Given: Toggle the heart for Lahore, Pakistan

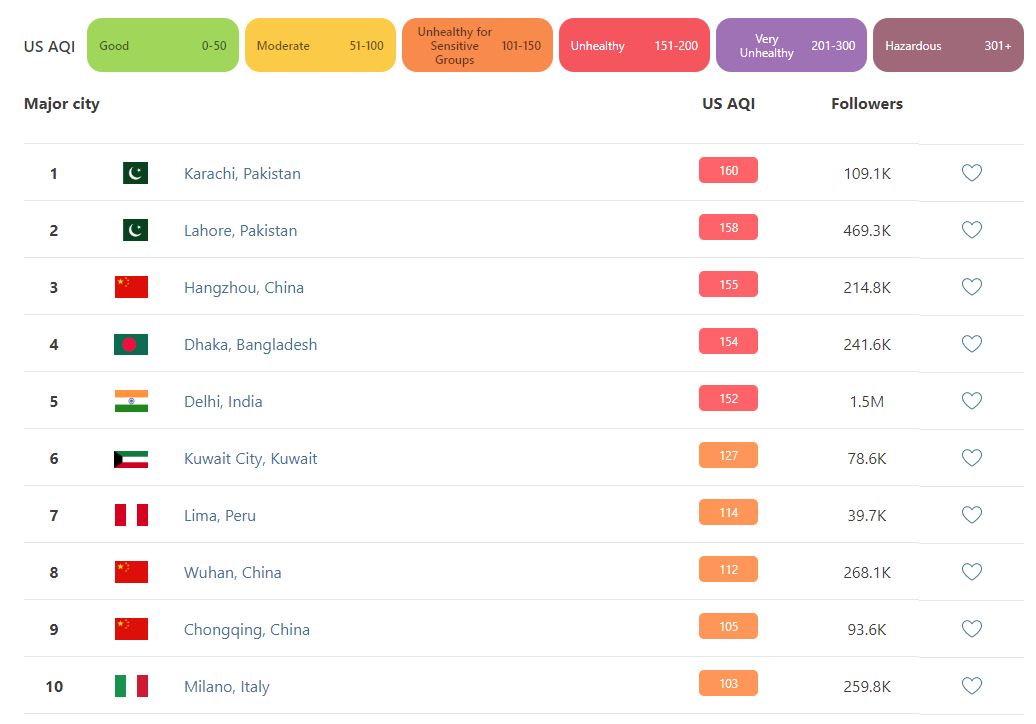Looking at the screenshot, I should pos(971,230).
